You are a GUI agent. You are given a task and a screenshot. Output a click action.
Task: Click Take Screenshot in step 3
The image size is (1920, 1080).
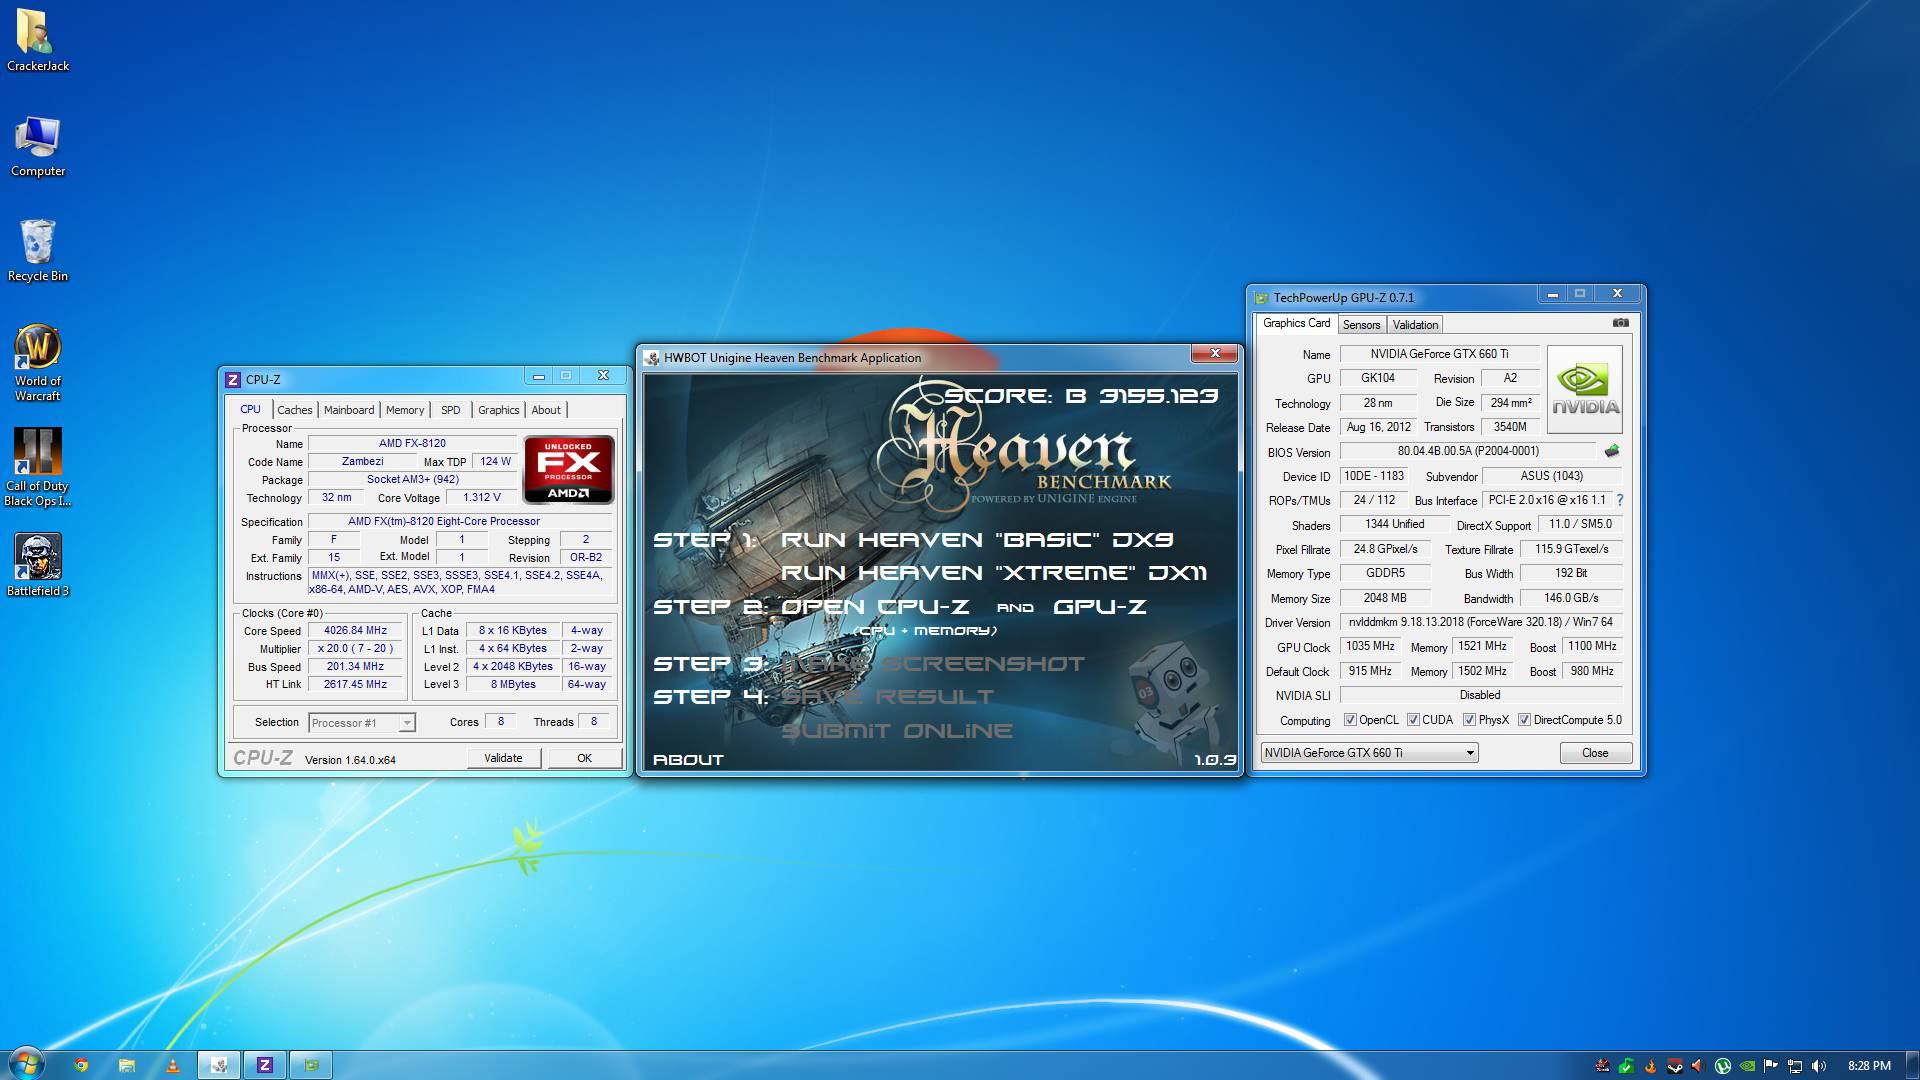(x=932, y=664)
